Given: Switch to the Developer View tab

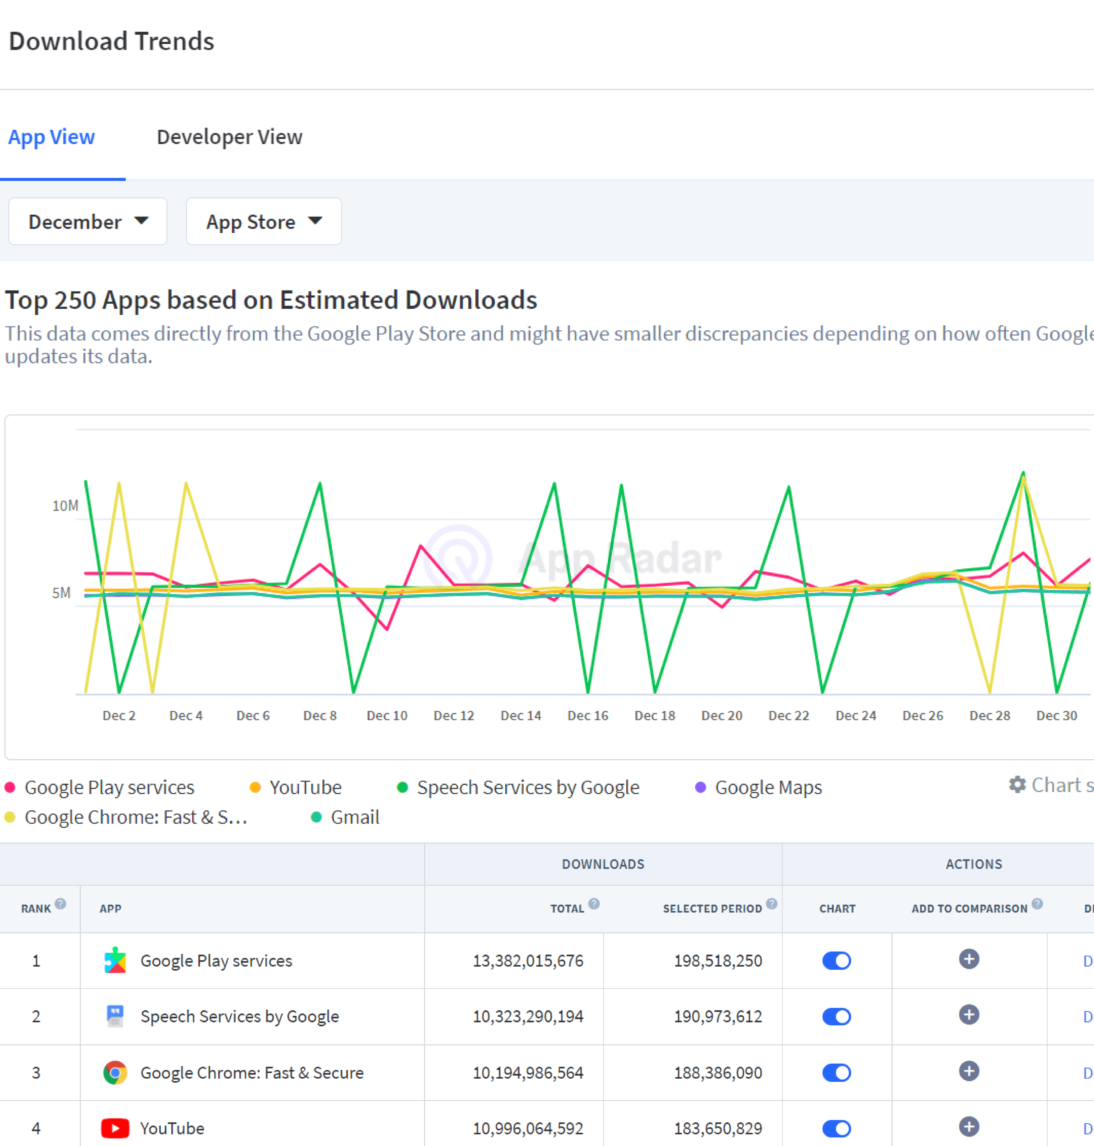Looking at the screenshot, I should [x=229, y=137].
